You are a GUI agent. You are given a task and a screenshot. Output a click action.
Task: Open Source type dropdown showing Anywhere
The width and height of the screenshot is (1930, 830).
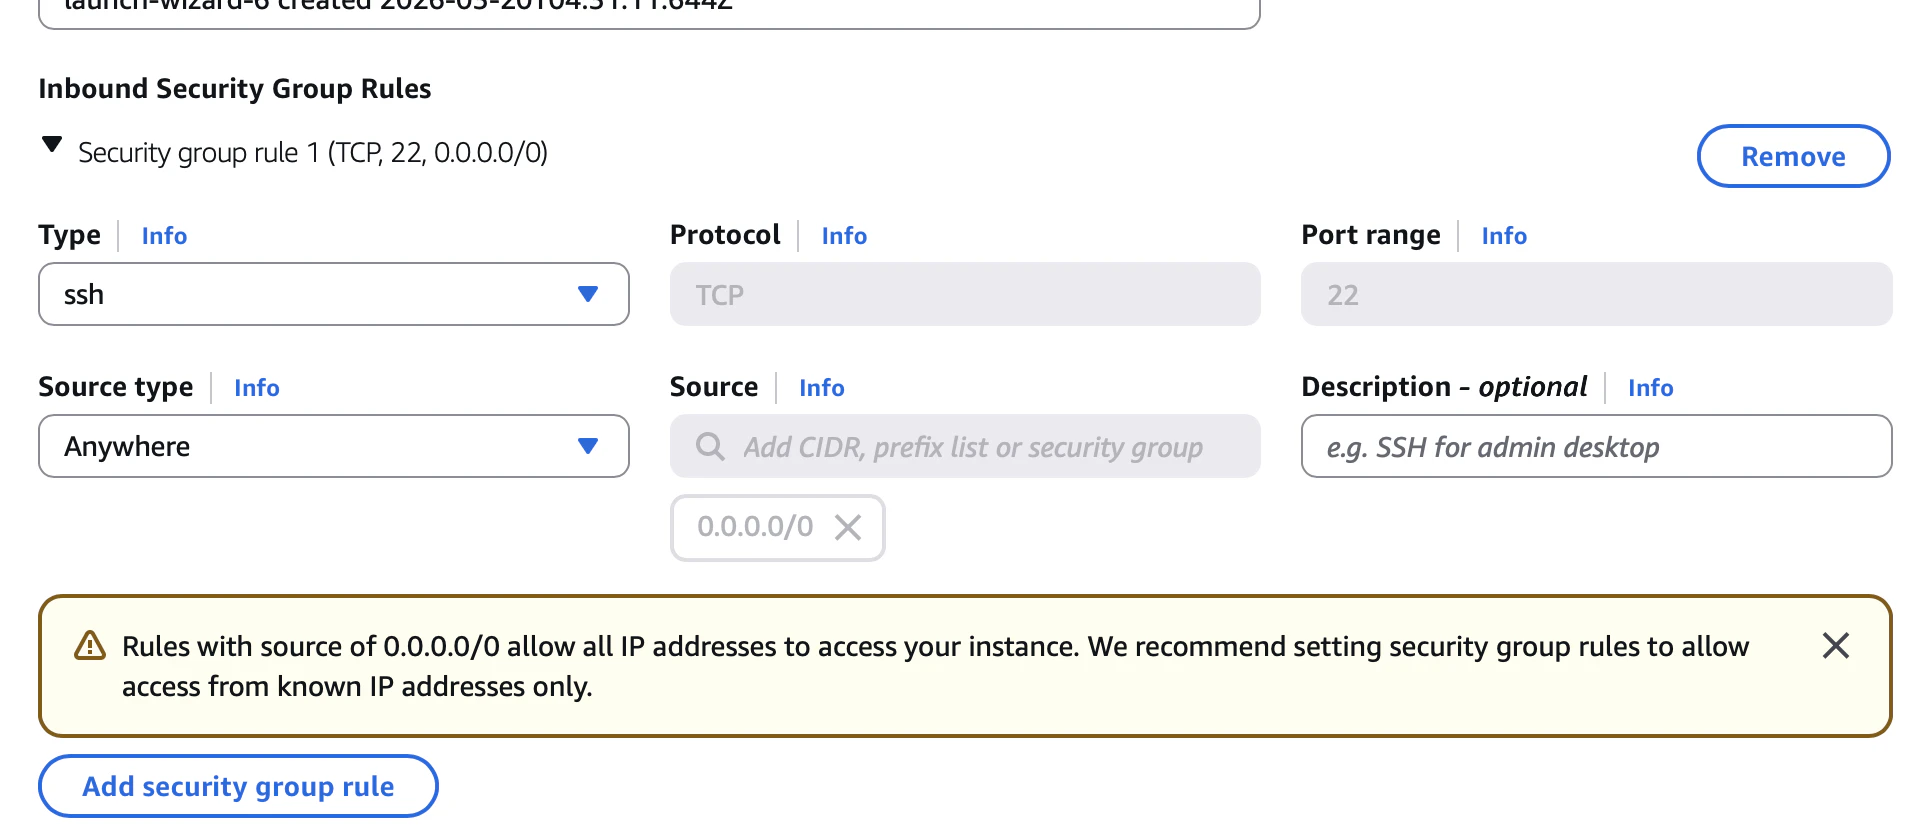334,446
